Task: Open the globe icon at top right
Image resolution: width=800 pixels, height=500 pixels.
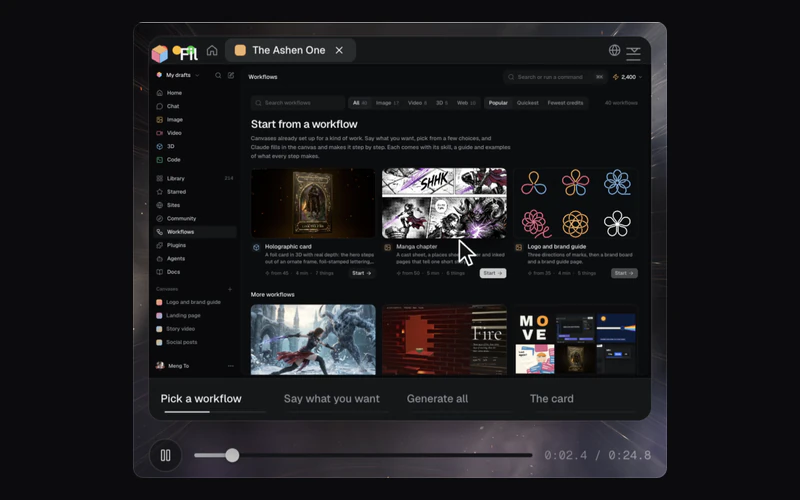Action: [614, 50]
